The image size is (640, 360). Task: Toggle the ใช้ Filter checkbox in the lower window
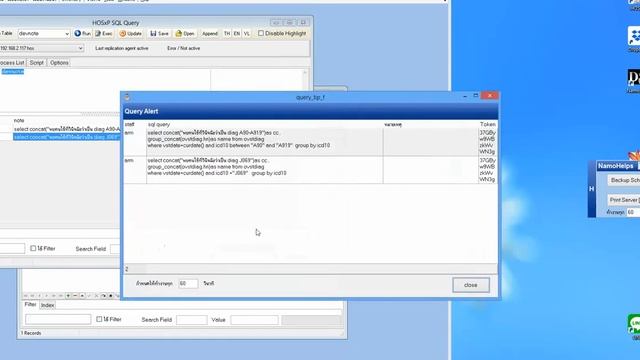(99, 319)
